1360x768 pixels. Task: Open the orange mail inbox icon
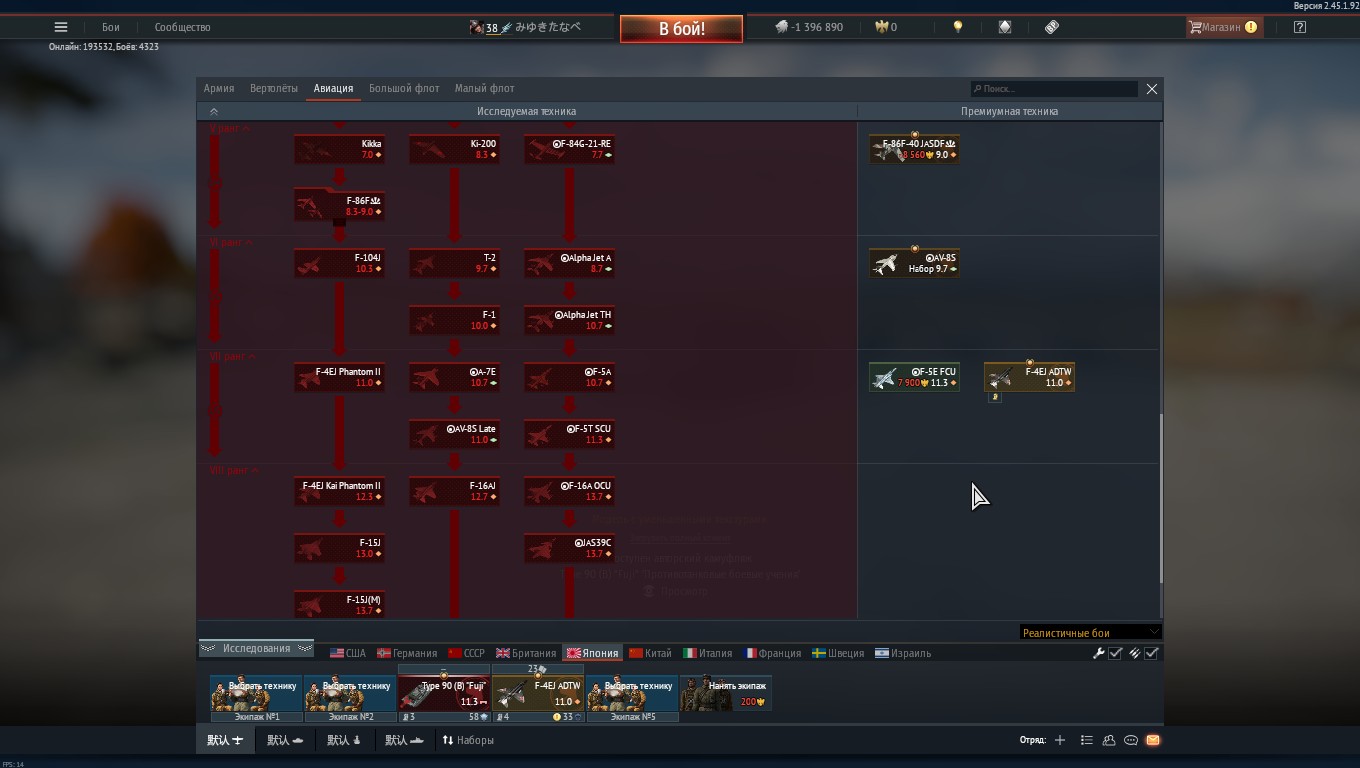(x=1153, y=740)
